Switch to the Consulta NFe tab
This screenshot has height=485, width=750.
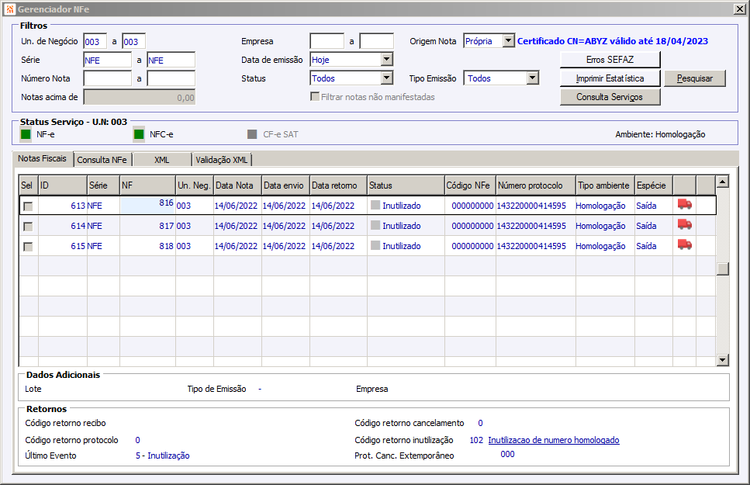pos(101,159)
